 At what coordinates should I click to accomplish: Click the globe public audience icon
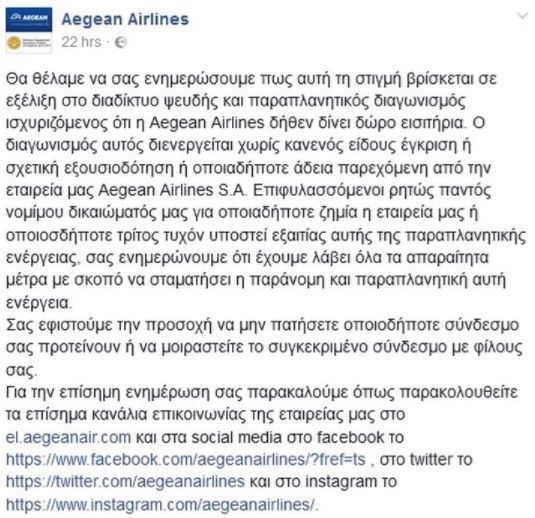[x=120, y=42]
